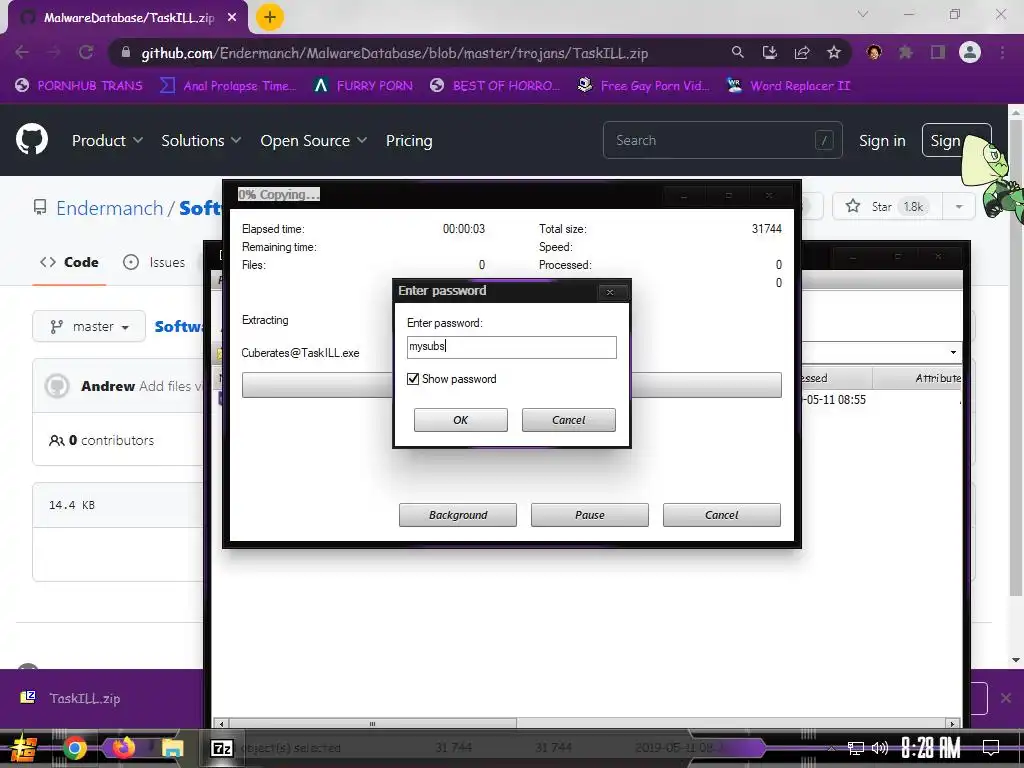Open the 7-Zip path dropdown arrow
Image resolution: width=1024 pixels, height=768 pixels.
(953, 352)
